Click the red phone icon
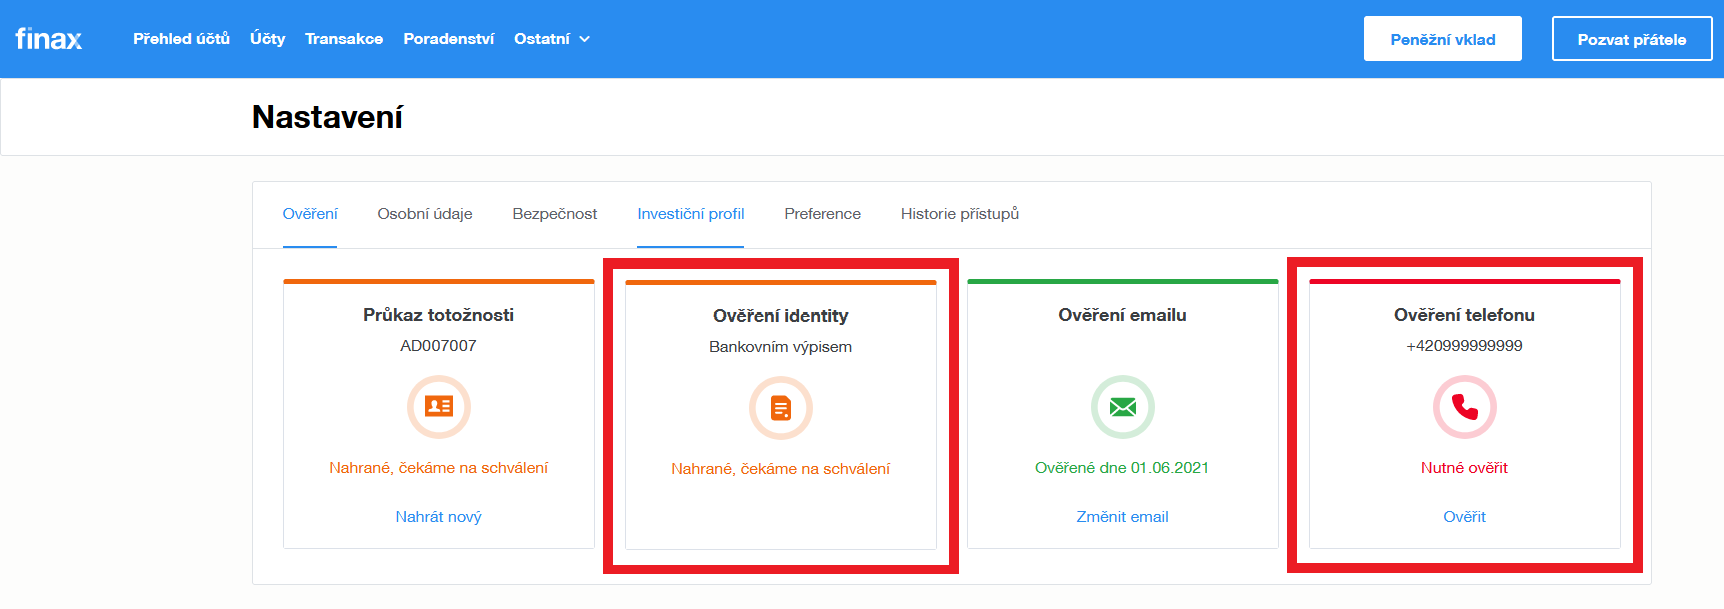1724x609 pixels. pos(1464,407)
